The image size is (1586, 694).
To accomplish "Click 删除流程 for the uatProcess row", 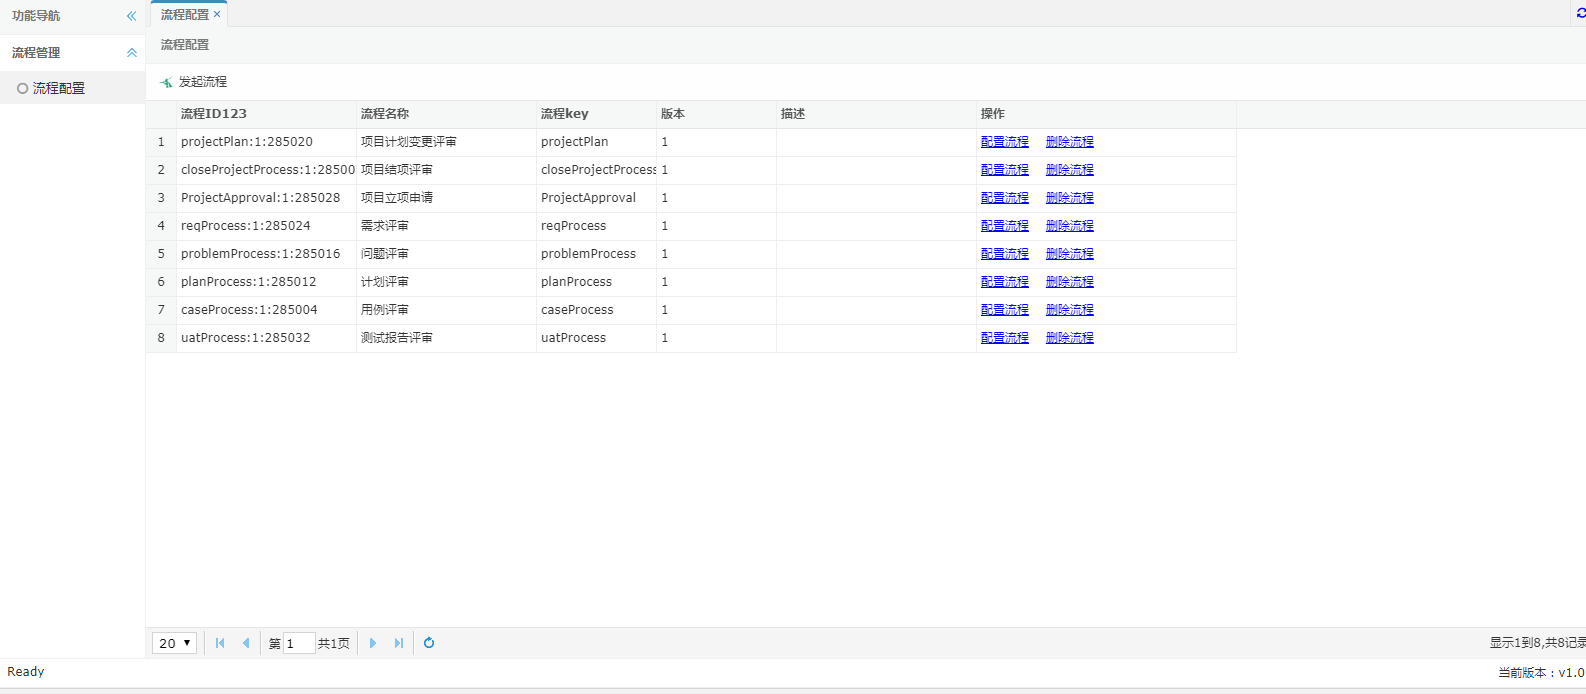I will coord(1069,338).
